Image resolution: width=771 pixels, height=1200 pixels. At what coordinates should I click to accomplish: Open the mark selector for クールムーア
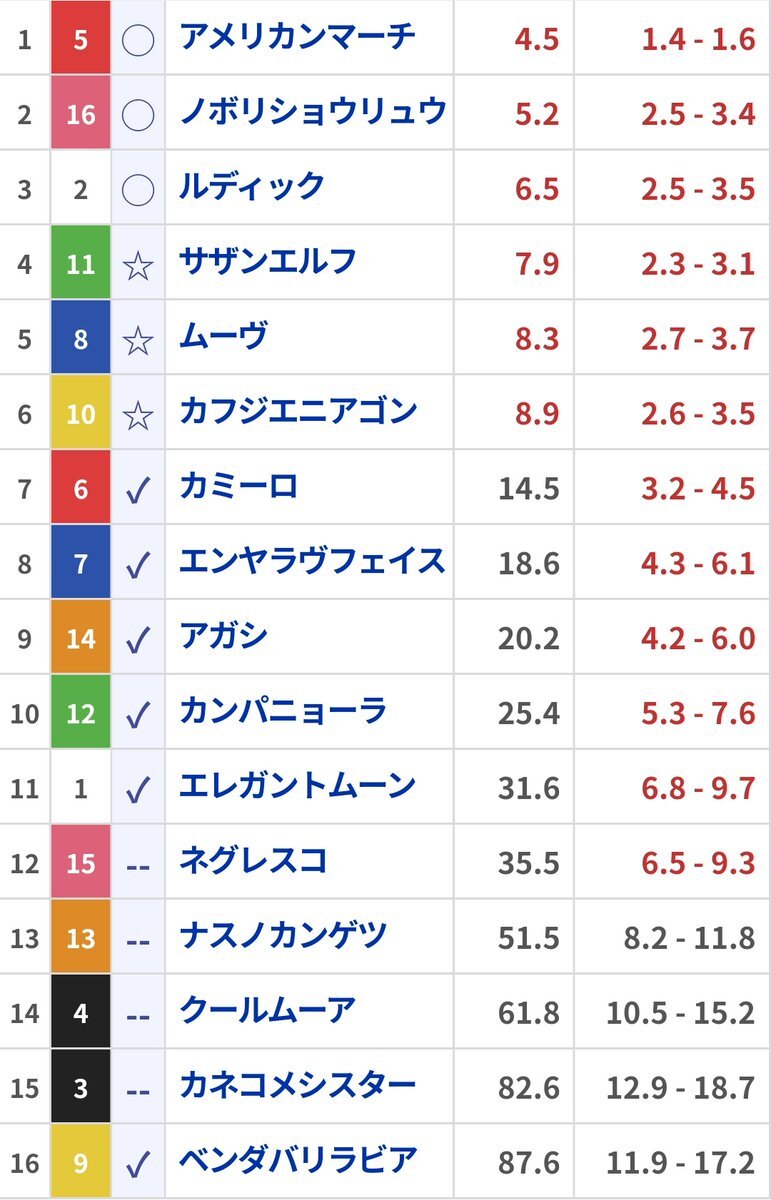pos(137,1014)
